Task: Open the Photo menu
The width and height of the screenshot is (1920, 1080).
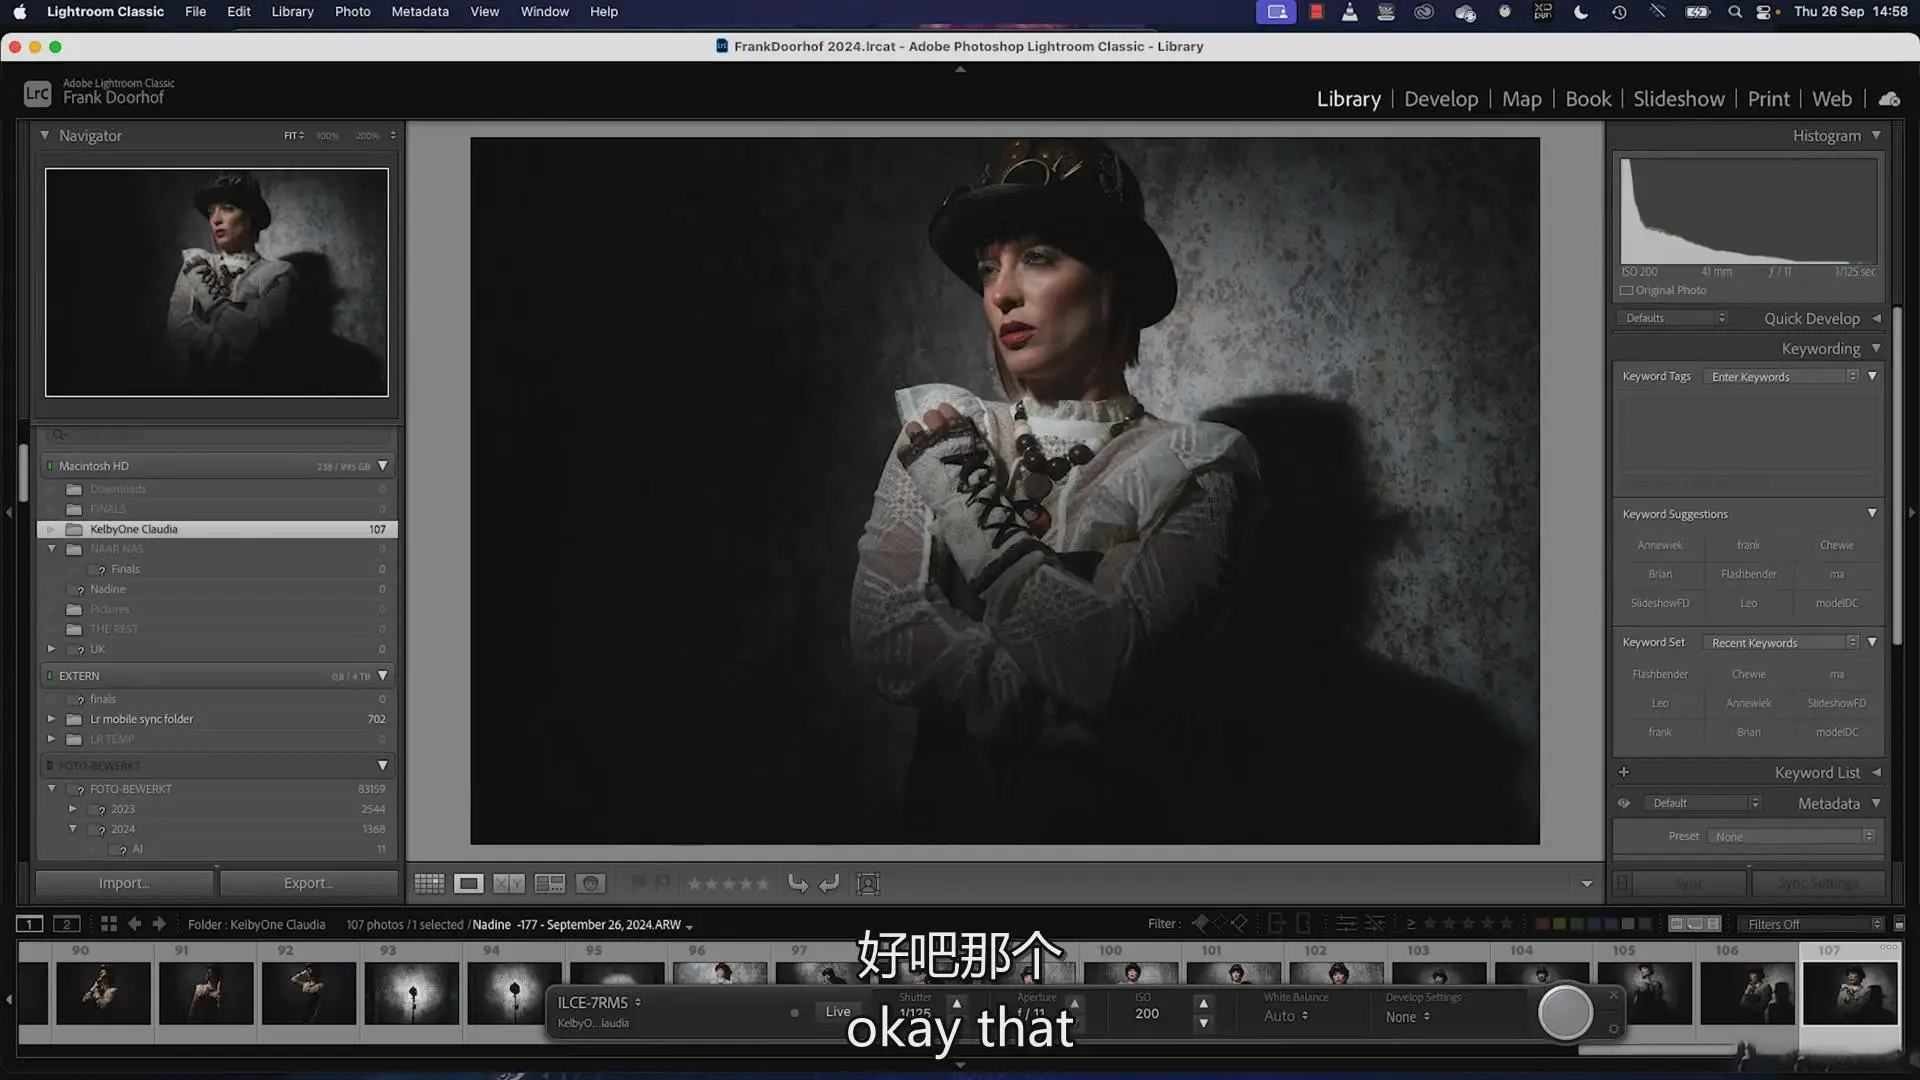Action: click(352, 12)
